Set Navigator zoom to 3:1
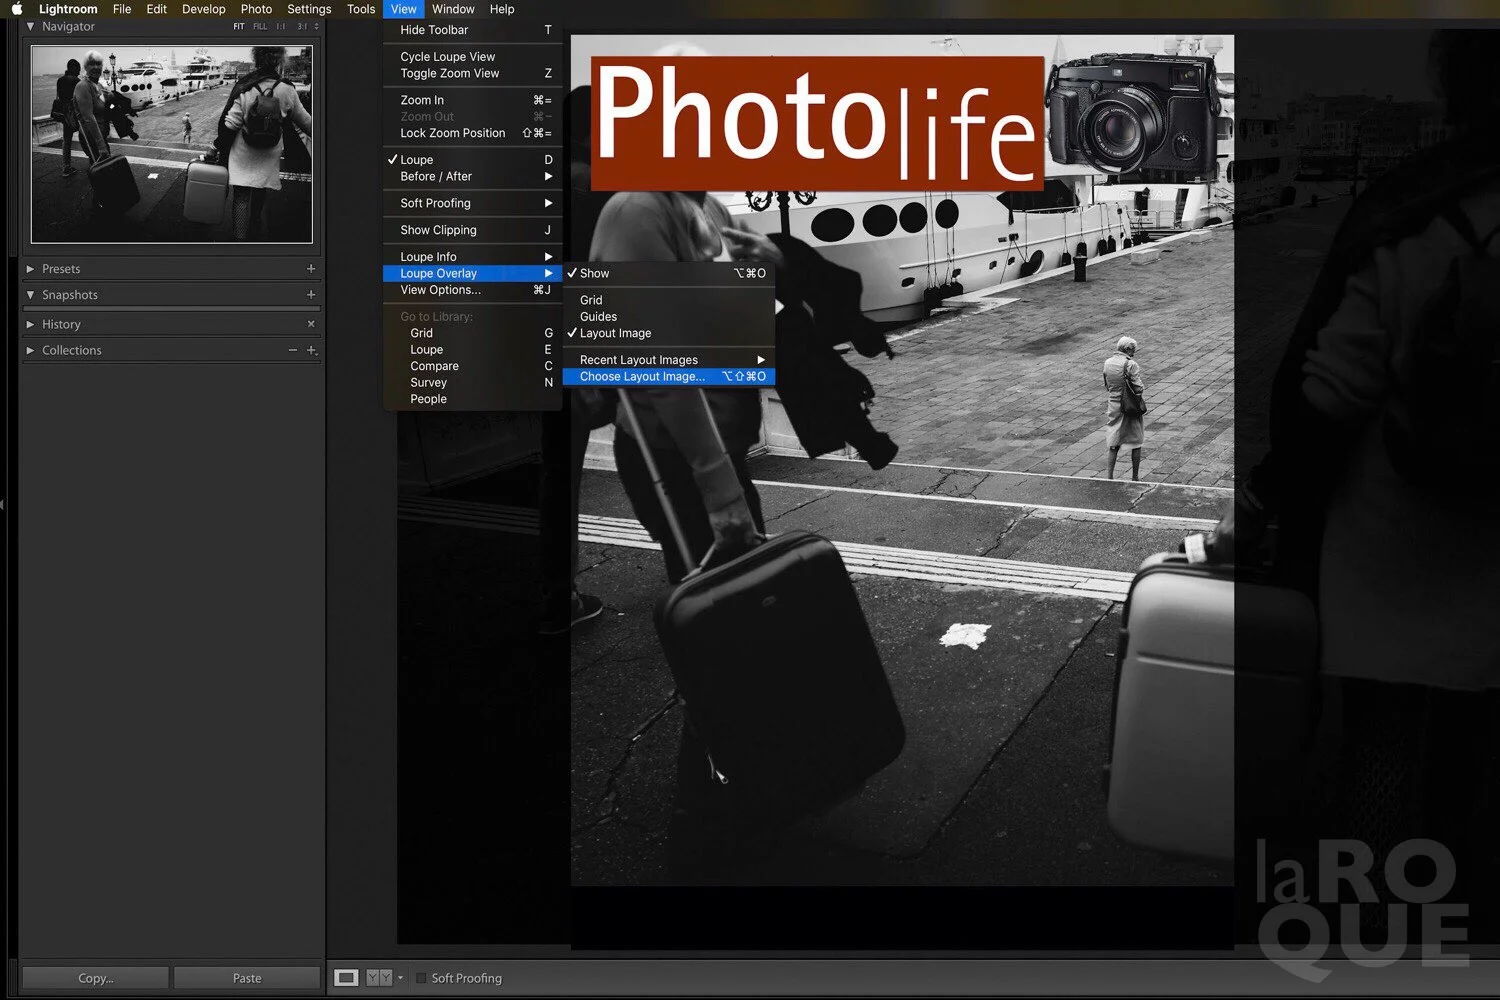Viewport: 1500px width, 1000px height. [302, 27]
